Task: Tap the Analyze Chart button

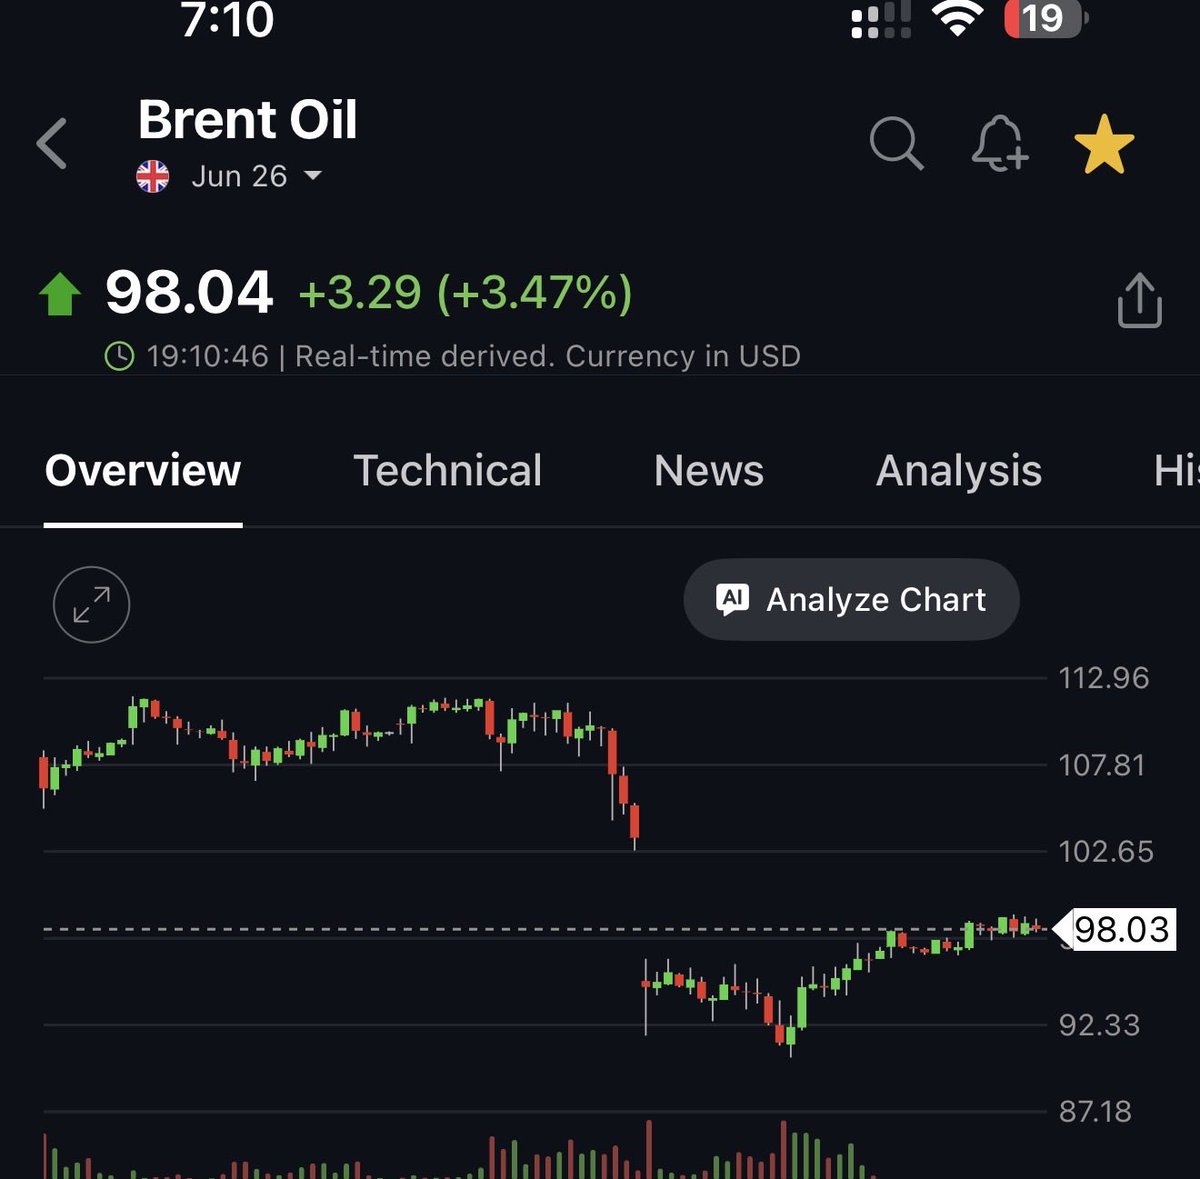Action: click(852, 600)
